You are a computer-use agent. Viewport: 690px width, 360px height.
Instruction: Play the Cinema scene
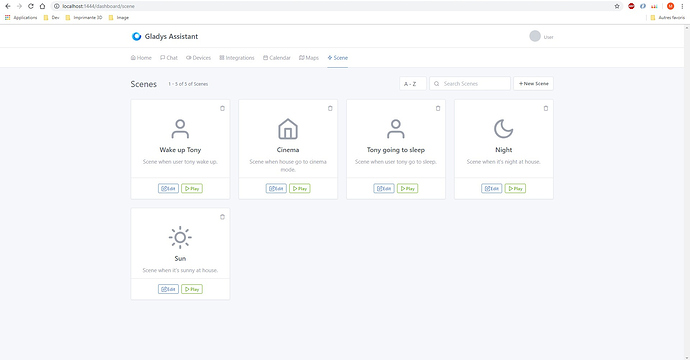click(300, 188)
